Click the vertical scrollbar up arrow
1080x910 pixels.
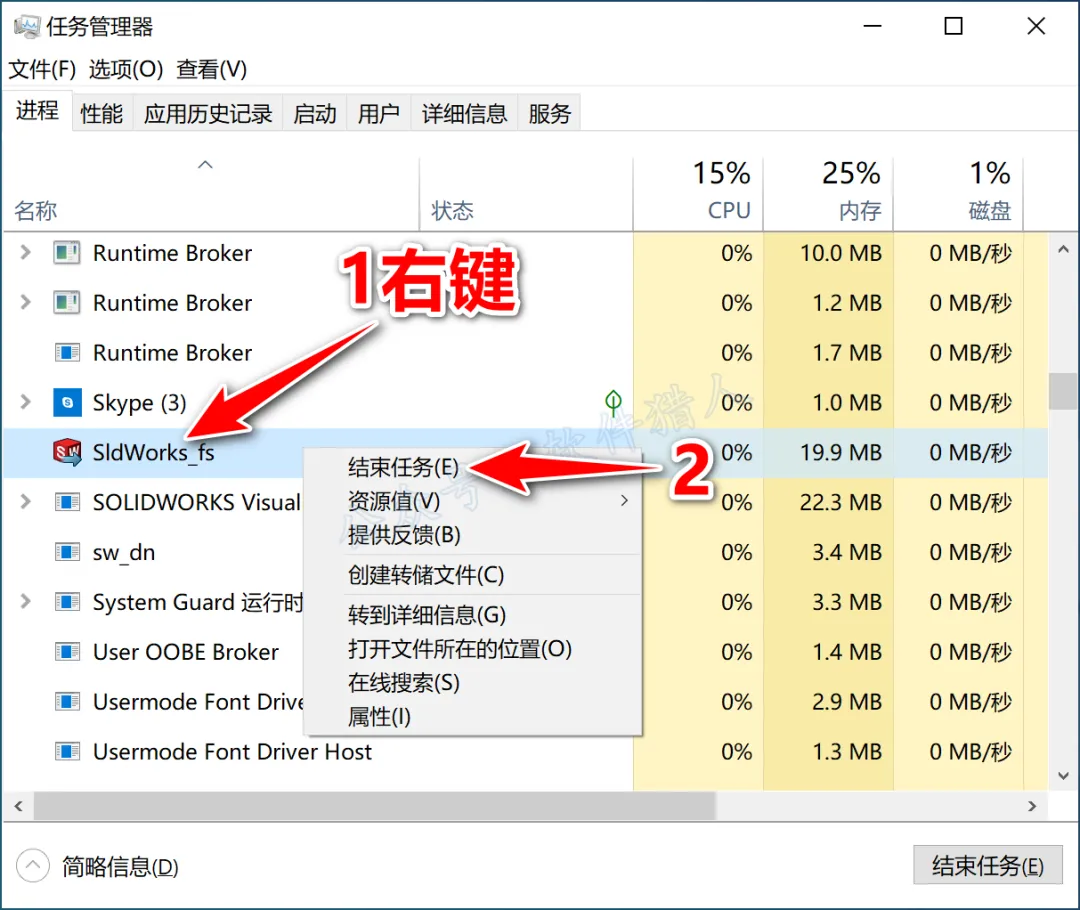pyautogui.click(x=1063, y=249)
